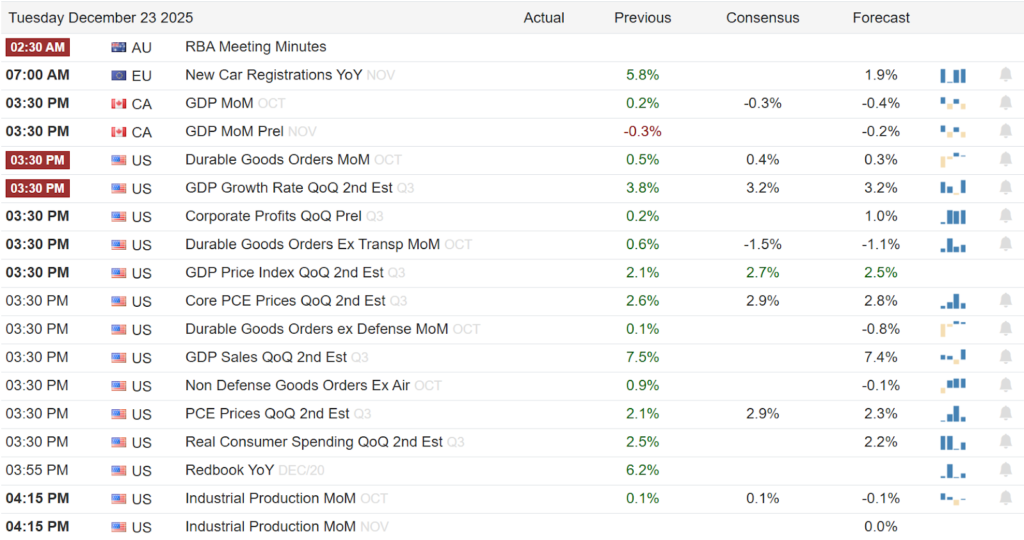Open mini chart for Non Defense Goods Orders

[x=953, y=385]
